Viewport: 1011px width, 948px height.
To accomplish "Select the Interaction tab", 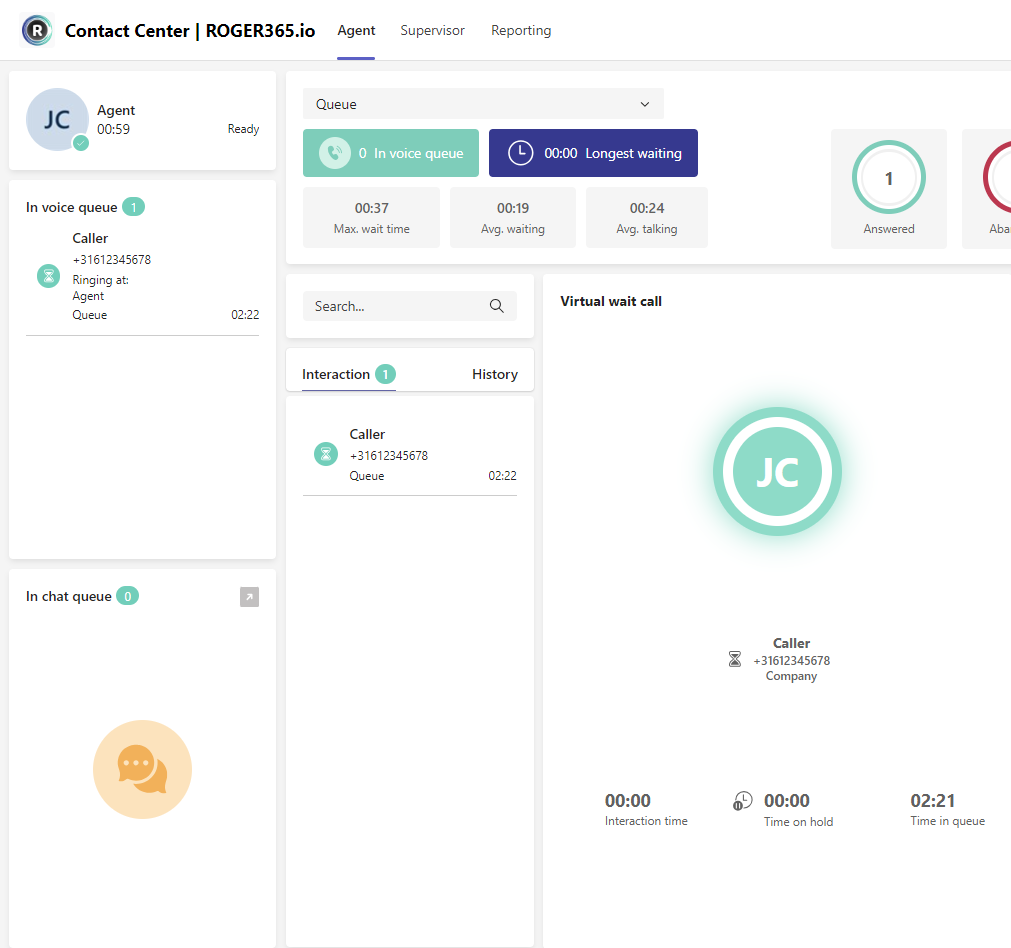I will tap(336, 374).
